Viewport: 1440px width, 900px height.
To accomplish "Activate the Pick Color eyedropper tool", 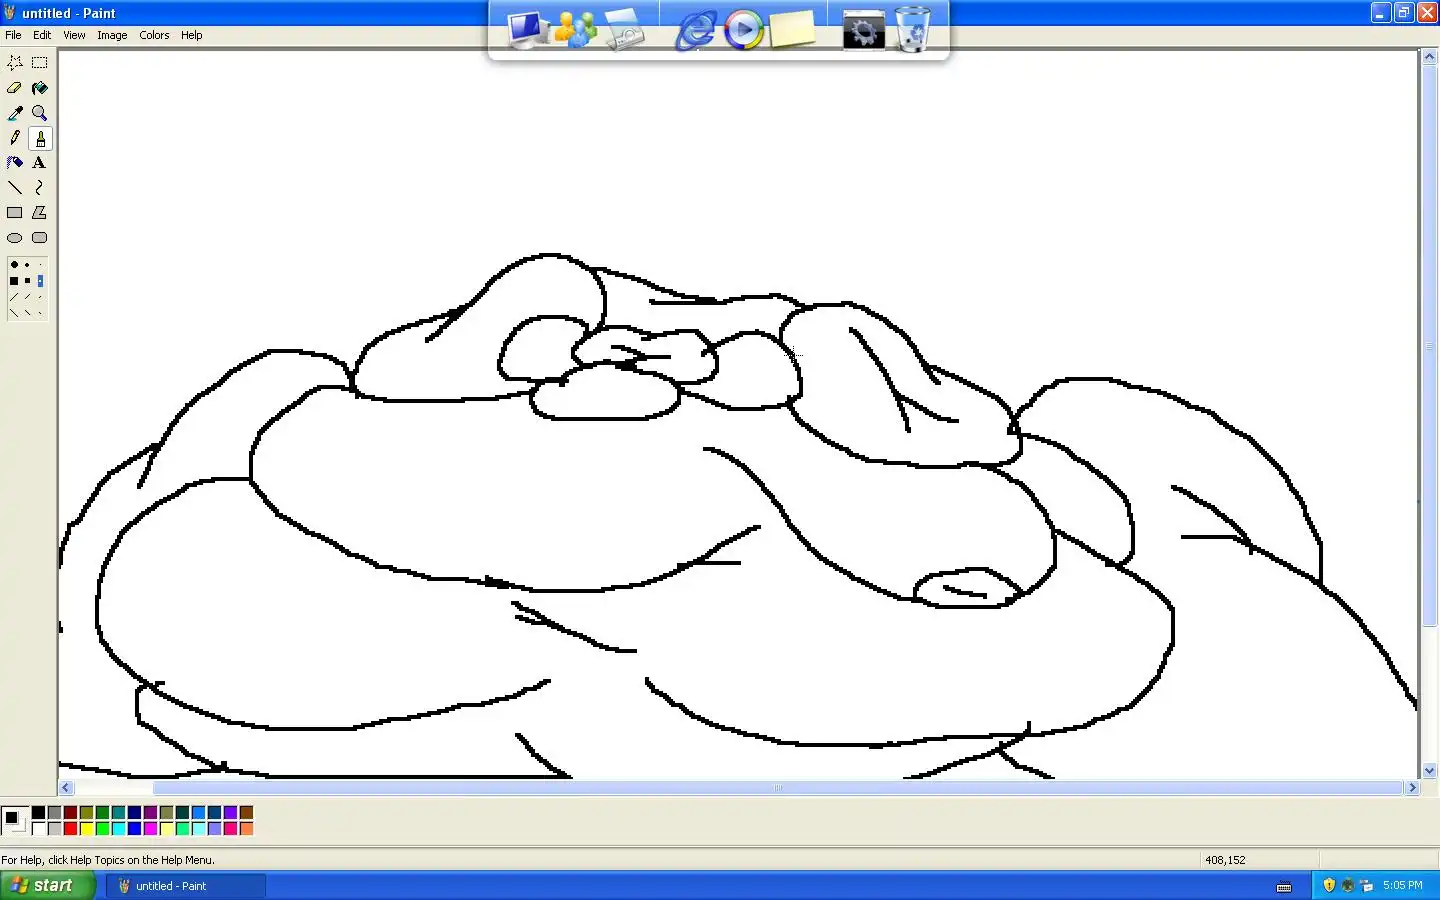I will (x=15, y=113).
